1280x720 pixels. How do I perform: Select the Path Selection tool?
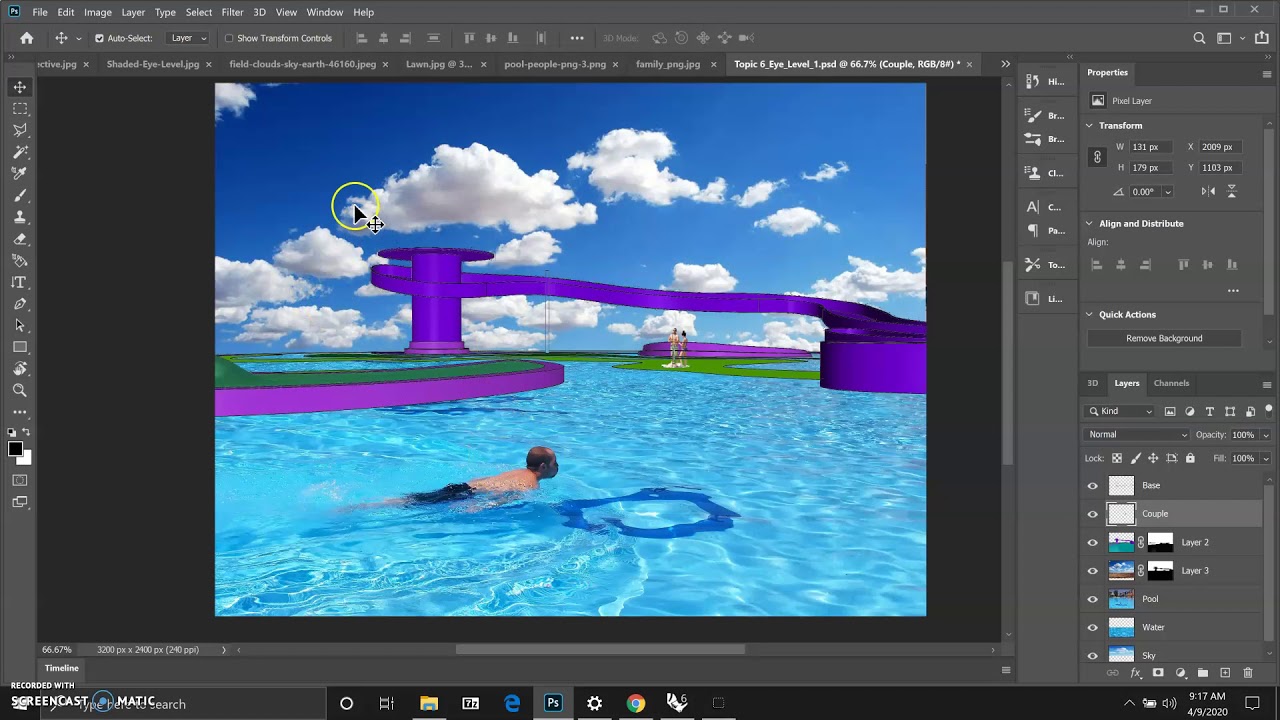20,326
